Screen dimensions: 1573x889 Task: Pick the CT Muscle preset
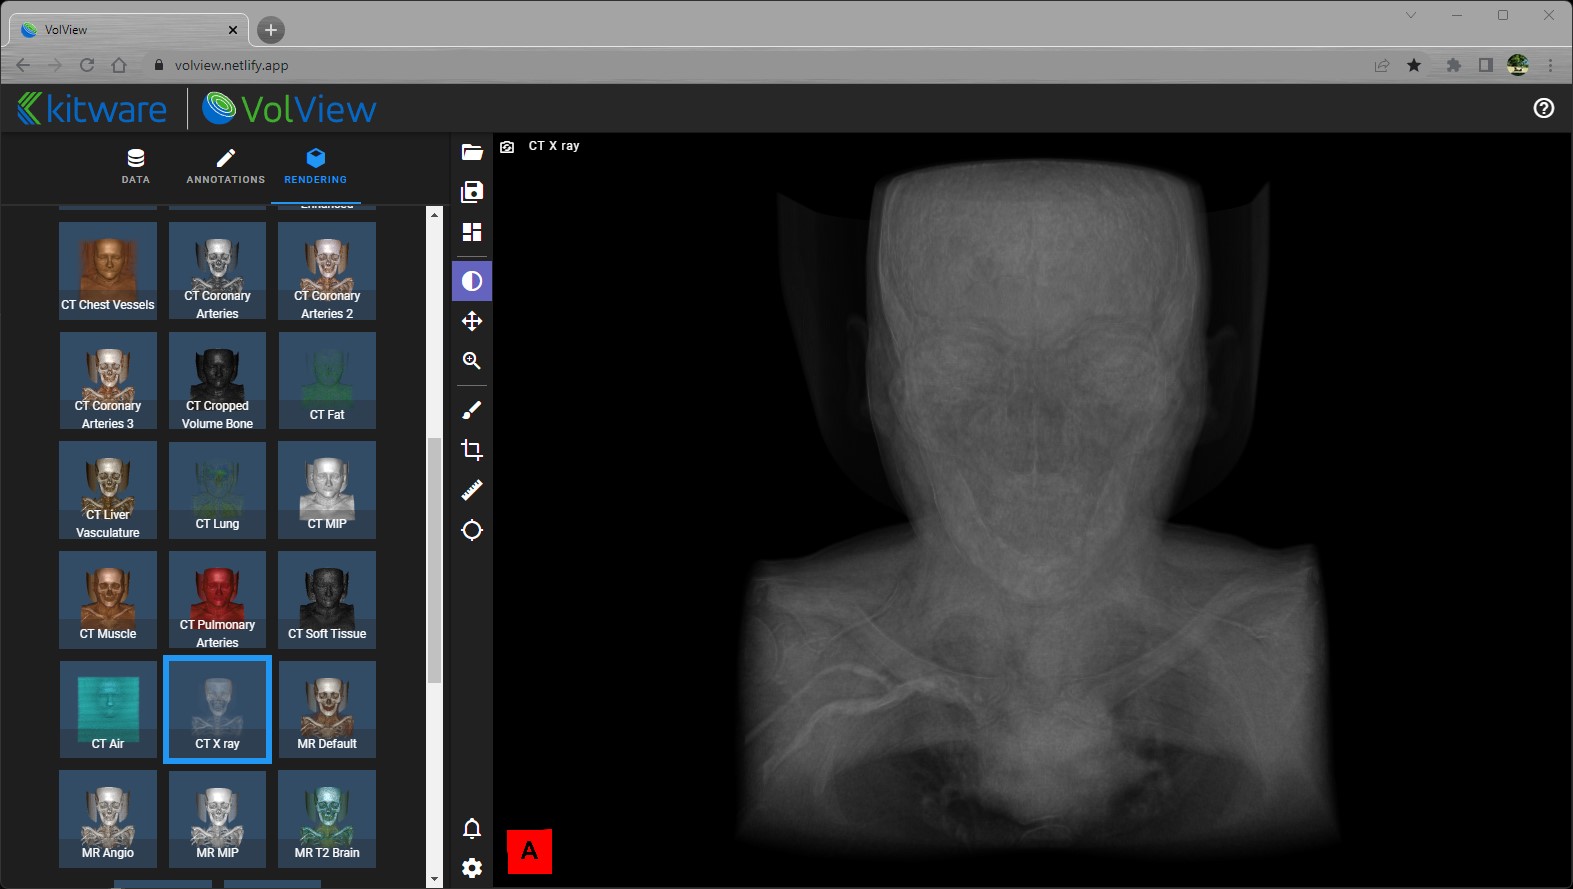108,600
